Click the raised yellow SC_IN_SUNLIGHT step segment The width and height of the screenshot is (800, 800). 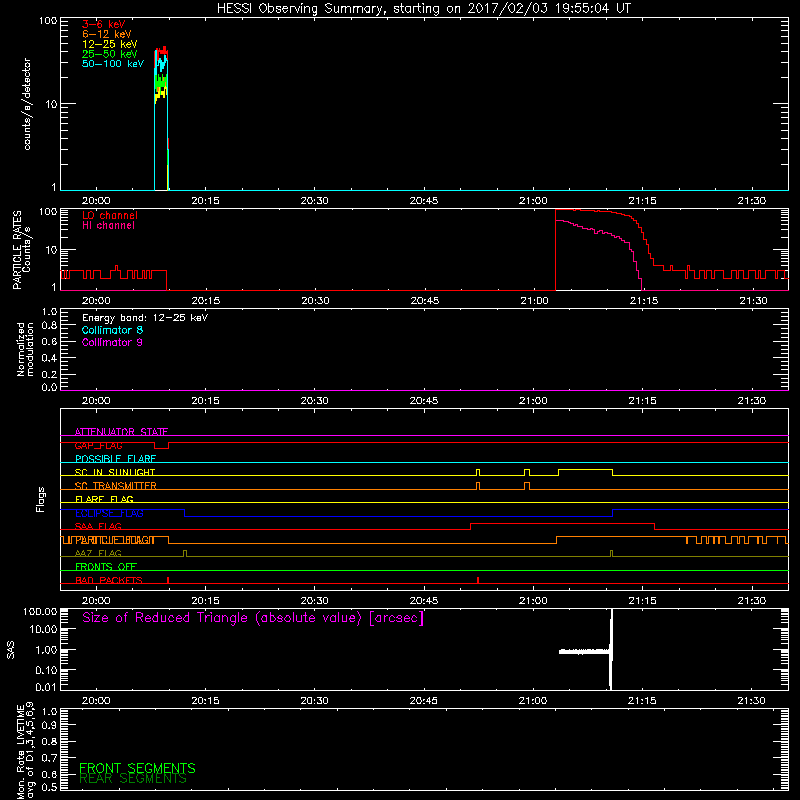pyautogui.click(x=585, y=469)
